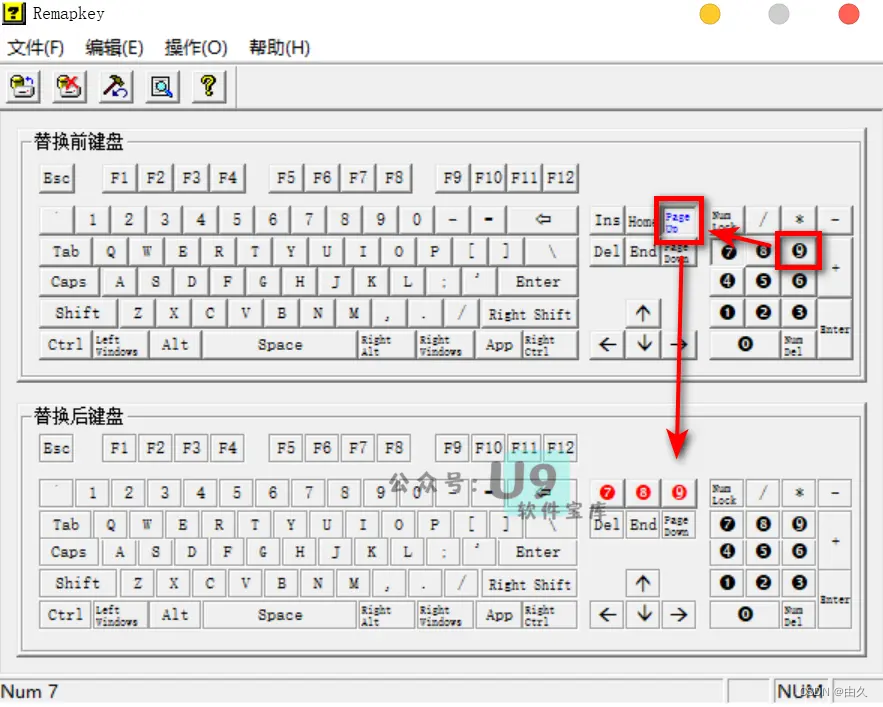Click F5 key on the lower keyboard
Screen dimensions: 883x707
(x=286, y=448)
